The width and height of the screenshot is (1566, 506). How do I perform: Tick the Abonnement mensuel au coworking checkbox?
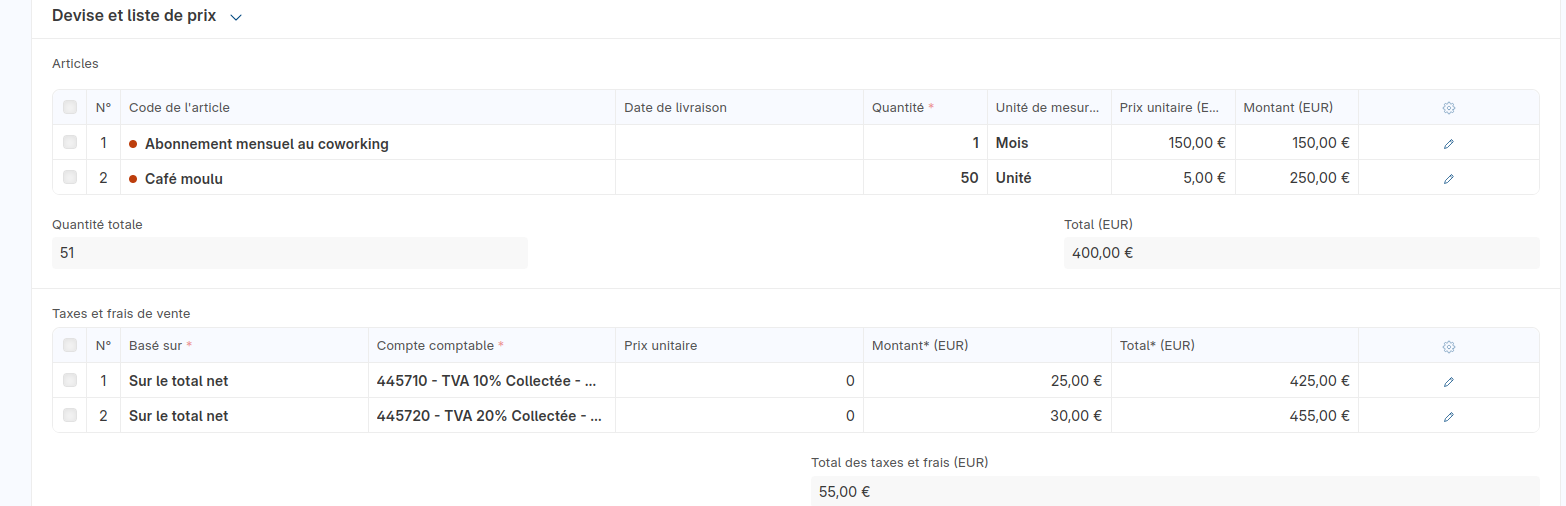[x=70, y=142]
